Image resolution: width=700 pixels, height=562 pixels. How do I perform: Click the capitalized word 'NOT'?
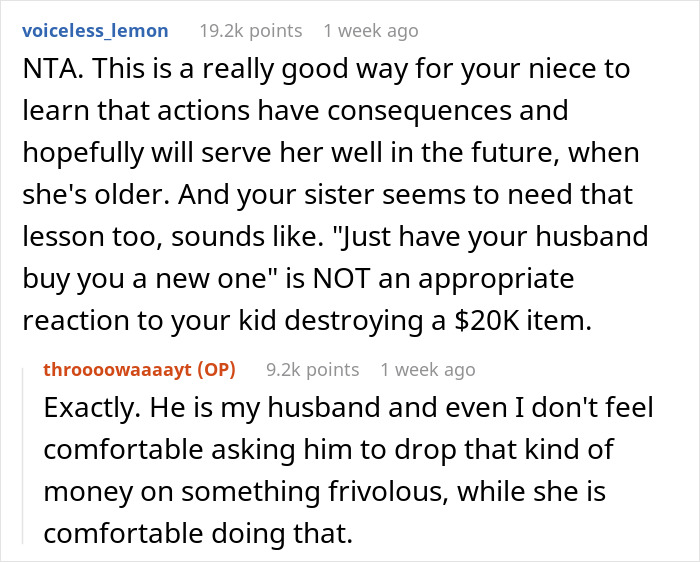(x=341, y=279)
